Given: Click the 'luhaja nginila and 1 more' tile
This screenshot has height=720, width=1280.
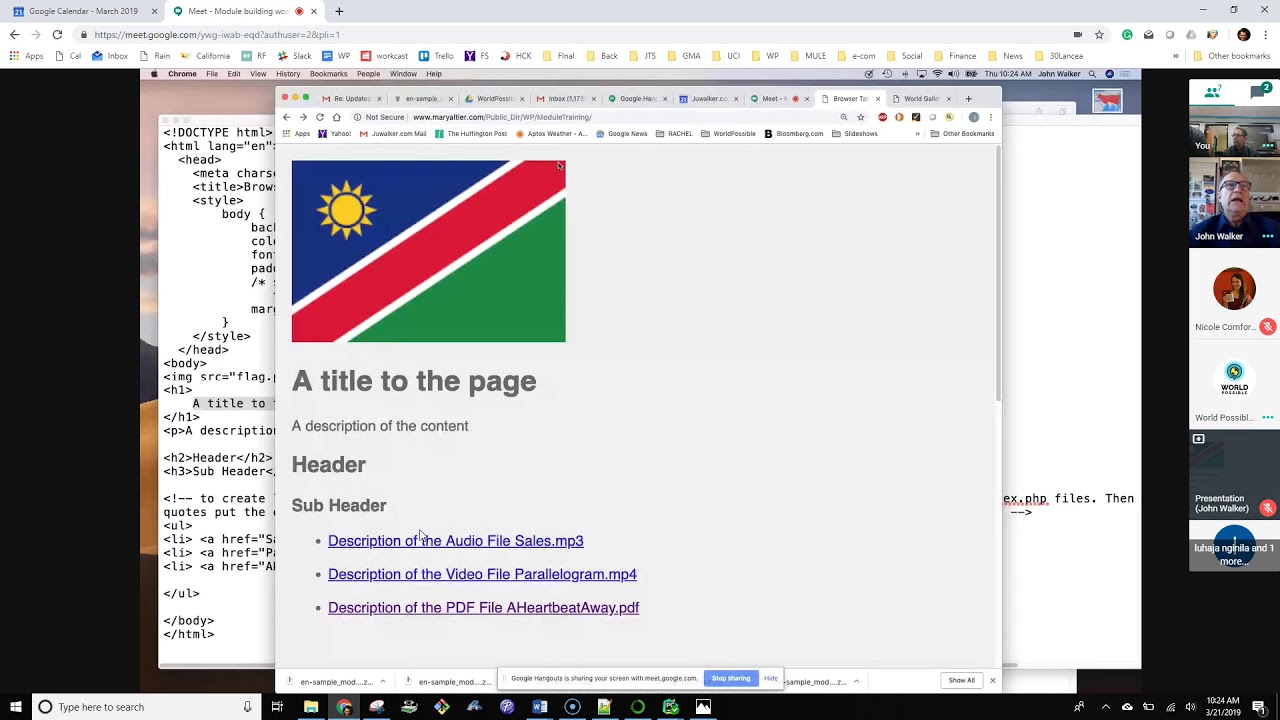Looking at the screenshot, I should [x=1234, y=548].
